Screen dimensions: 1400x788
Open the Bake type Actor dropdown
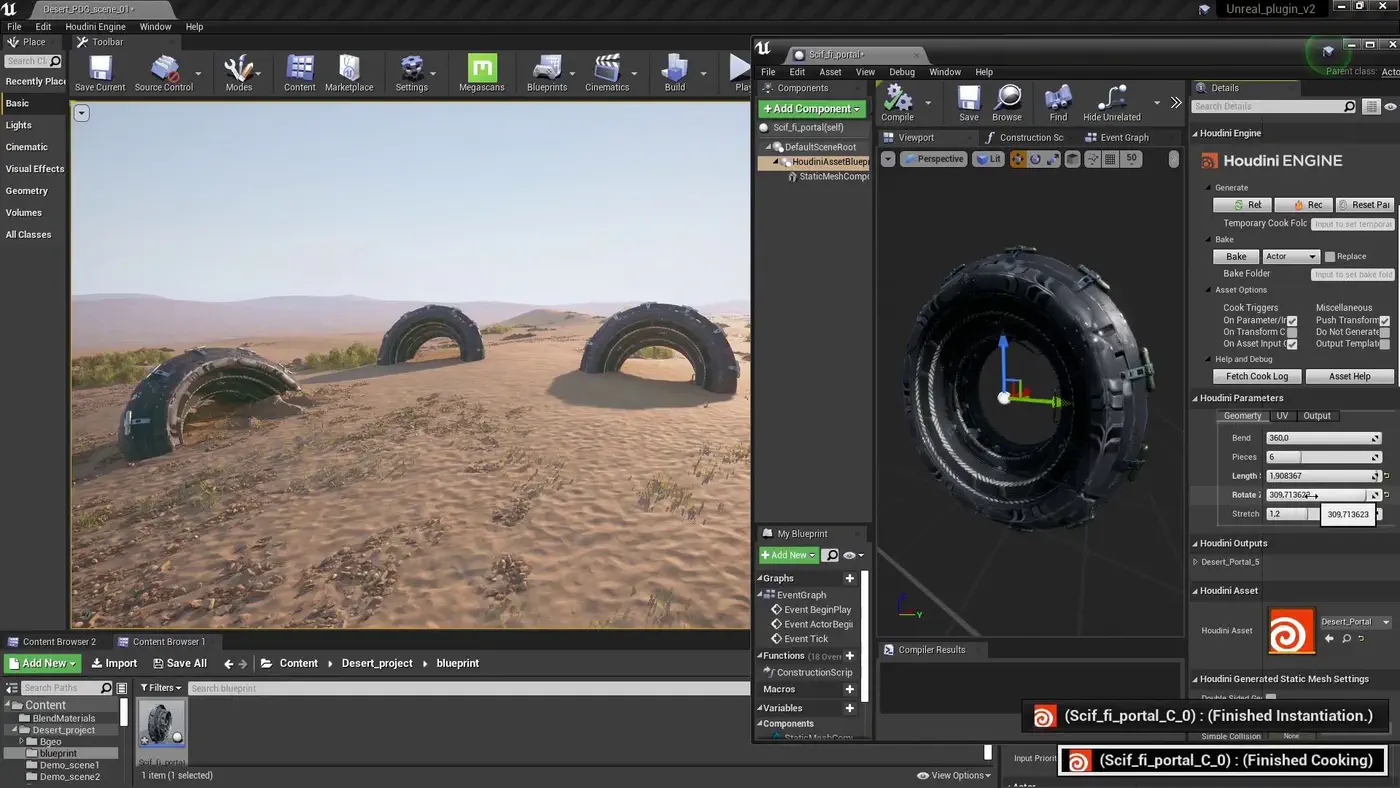(1291, 257)
